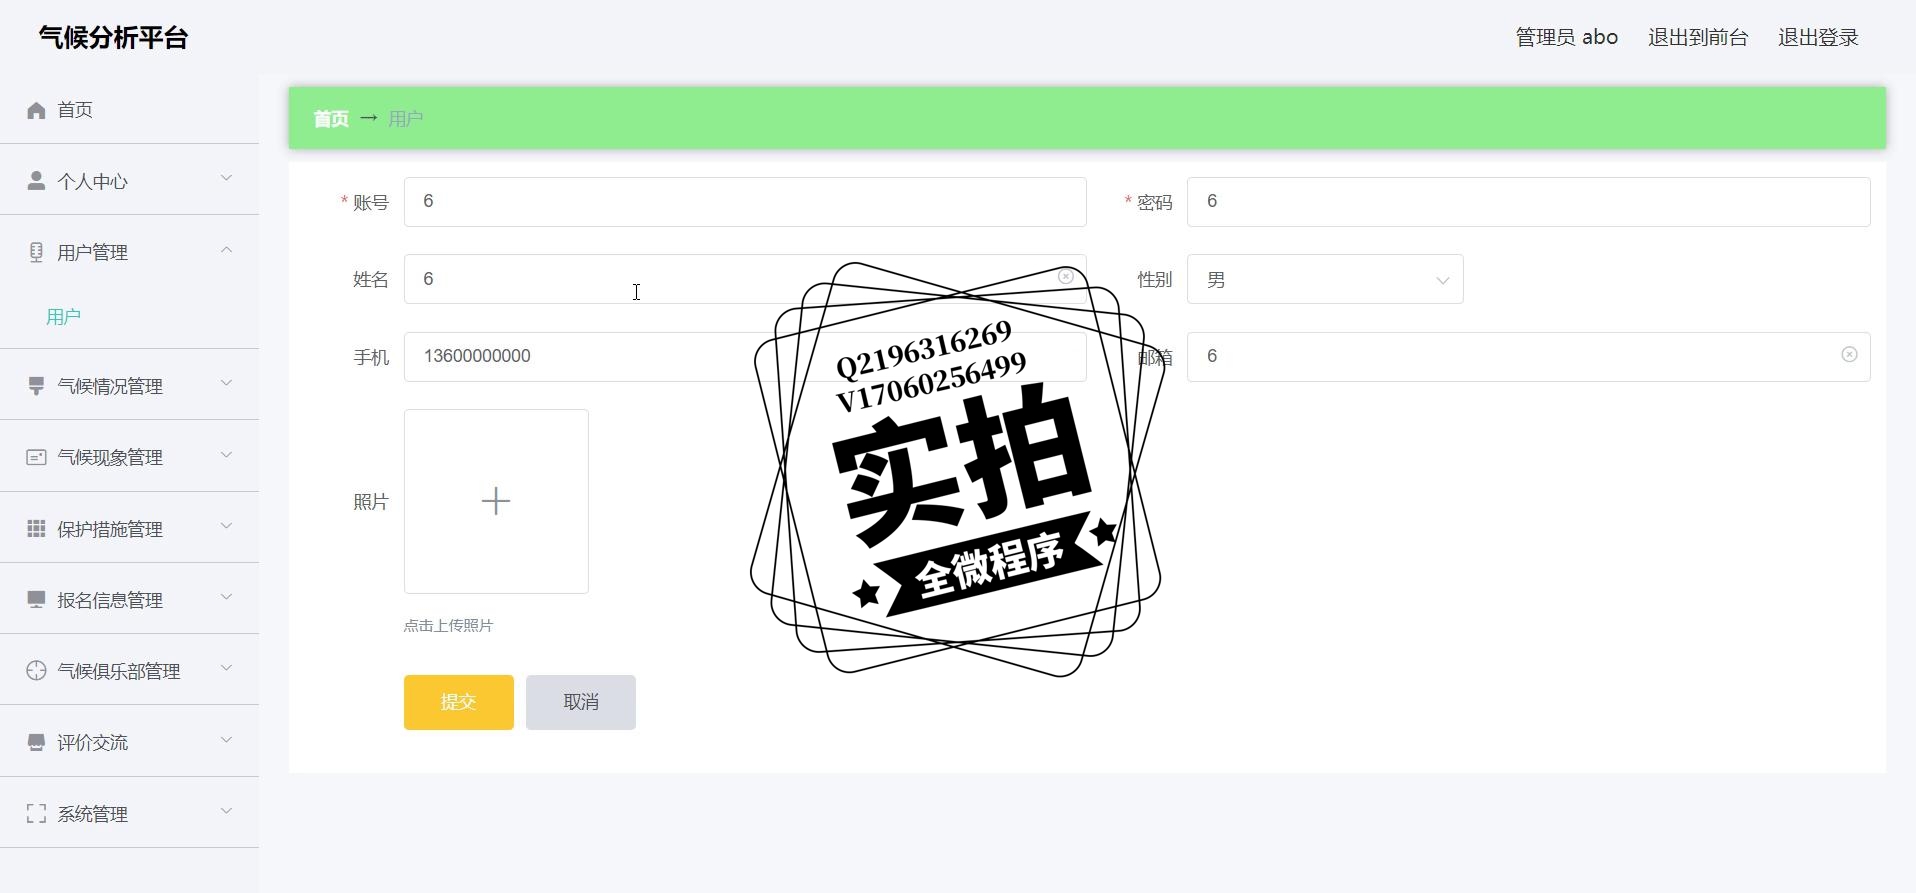Expand the 气候现象管理 chevron

tap(226, 455)
